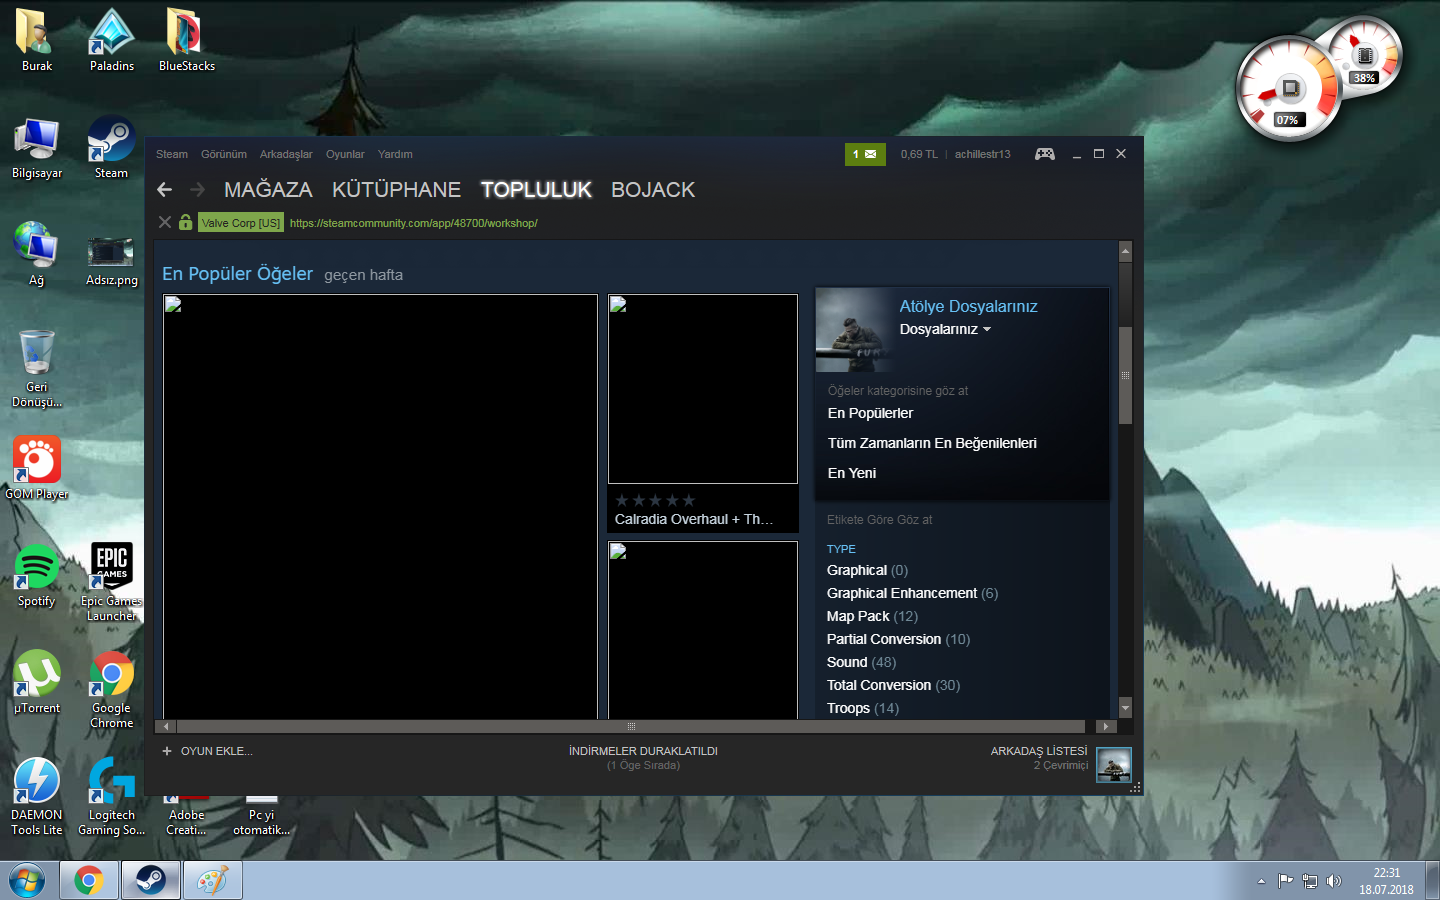Click the volume speaker tray icon
The height and width of the screenshot is (900, 1440).
coord(1333,881)
